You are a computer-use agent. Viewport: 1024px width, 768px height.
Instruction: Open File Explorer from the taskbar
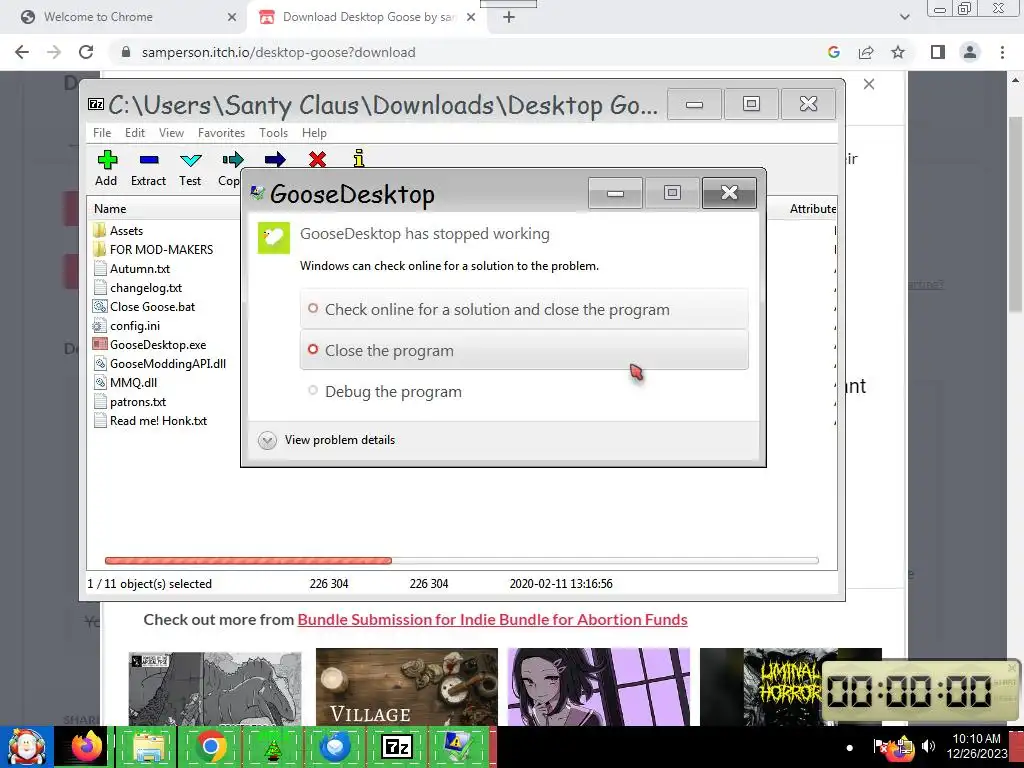148,746
